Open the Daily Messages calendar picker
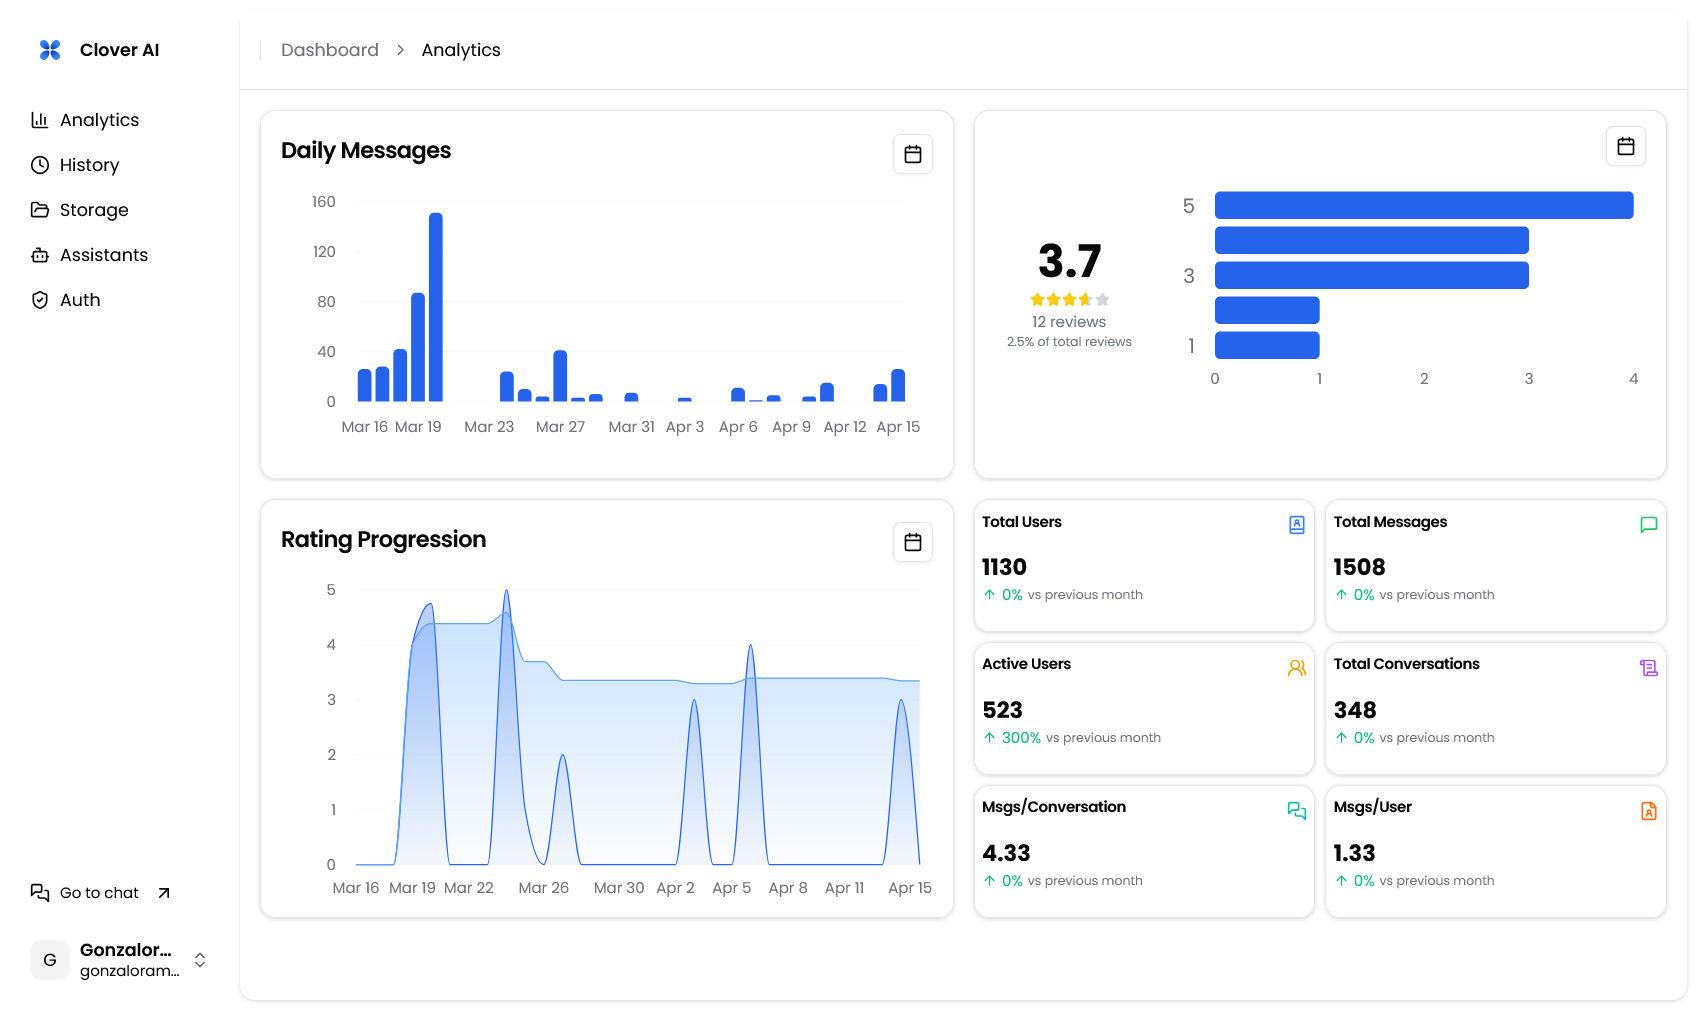1697x1010 pixels. point(913,154)
